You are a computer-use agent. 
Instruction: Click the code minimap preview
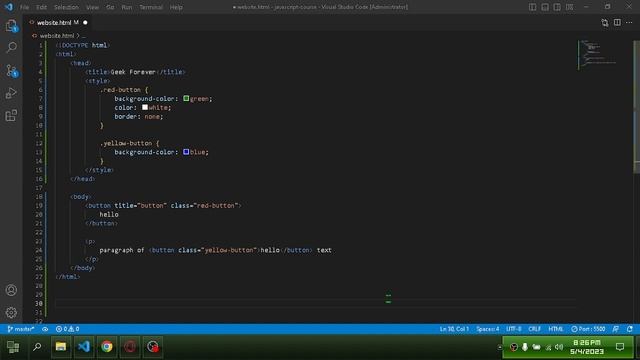click(x=598, y=55)
